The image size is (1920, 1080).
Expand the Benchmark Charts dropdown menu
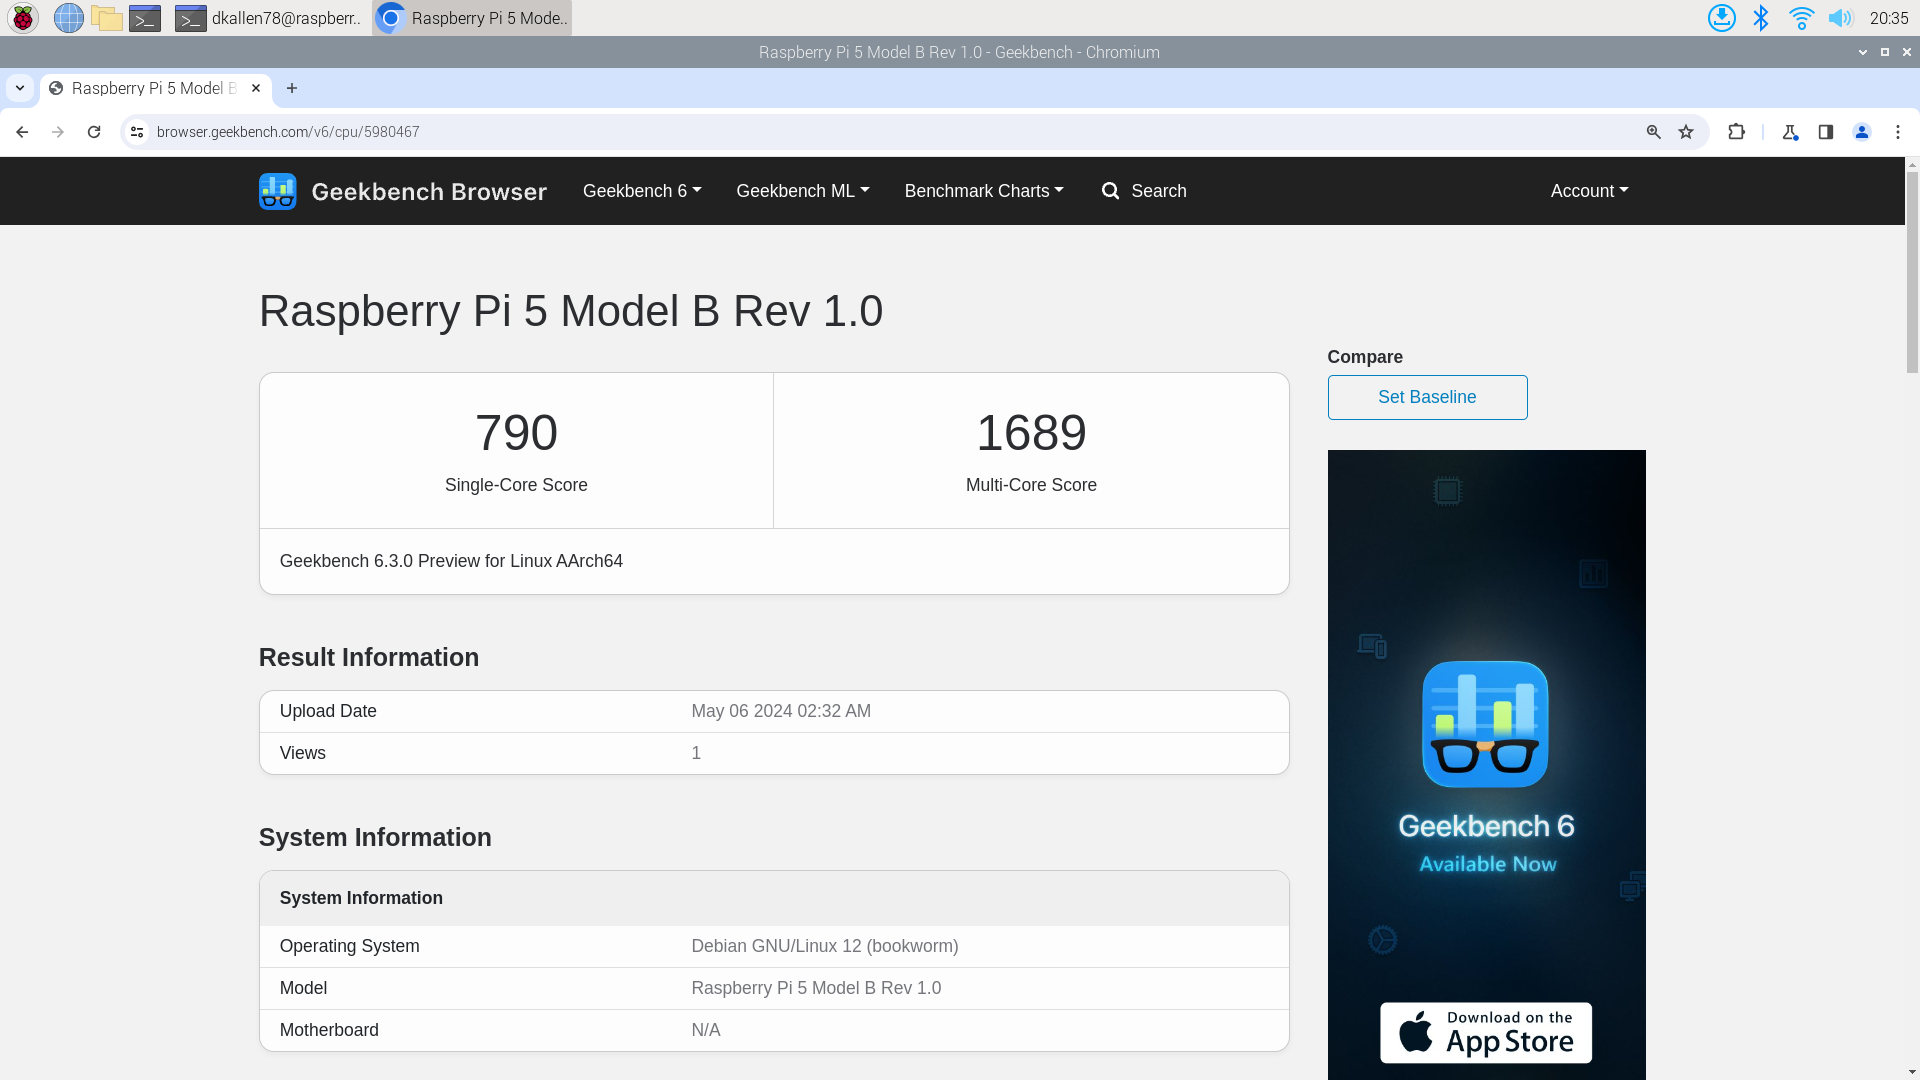984,191
